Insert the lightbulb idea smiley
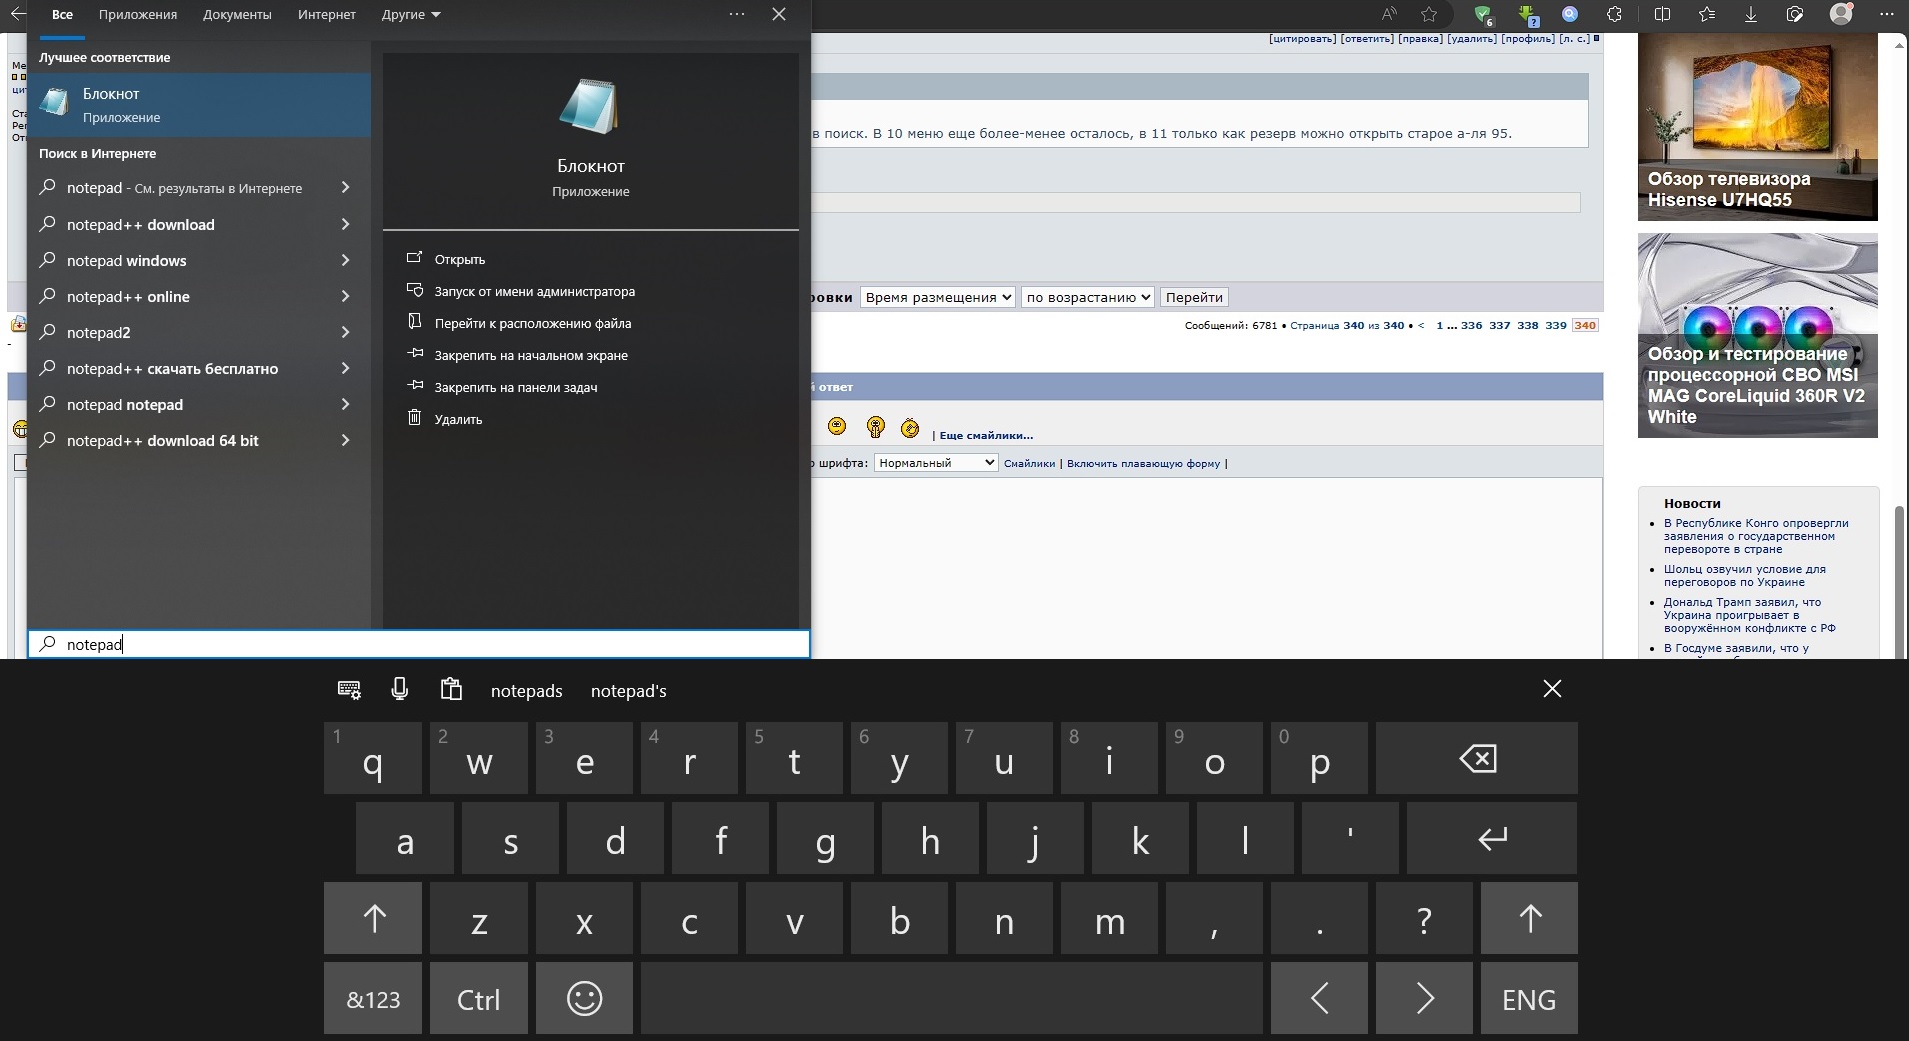This screenshot has height=1041, width=1909. point(875,428)
